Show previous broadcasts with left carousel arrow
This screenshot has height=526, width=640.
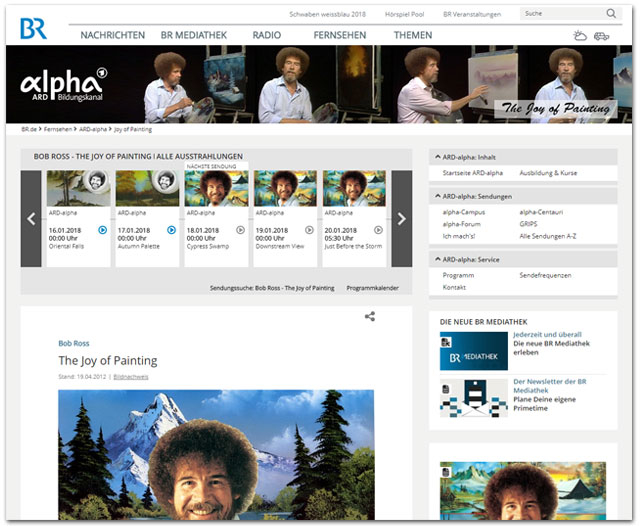31,219
